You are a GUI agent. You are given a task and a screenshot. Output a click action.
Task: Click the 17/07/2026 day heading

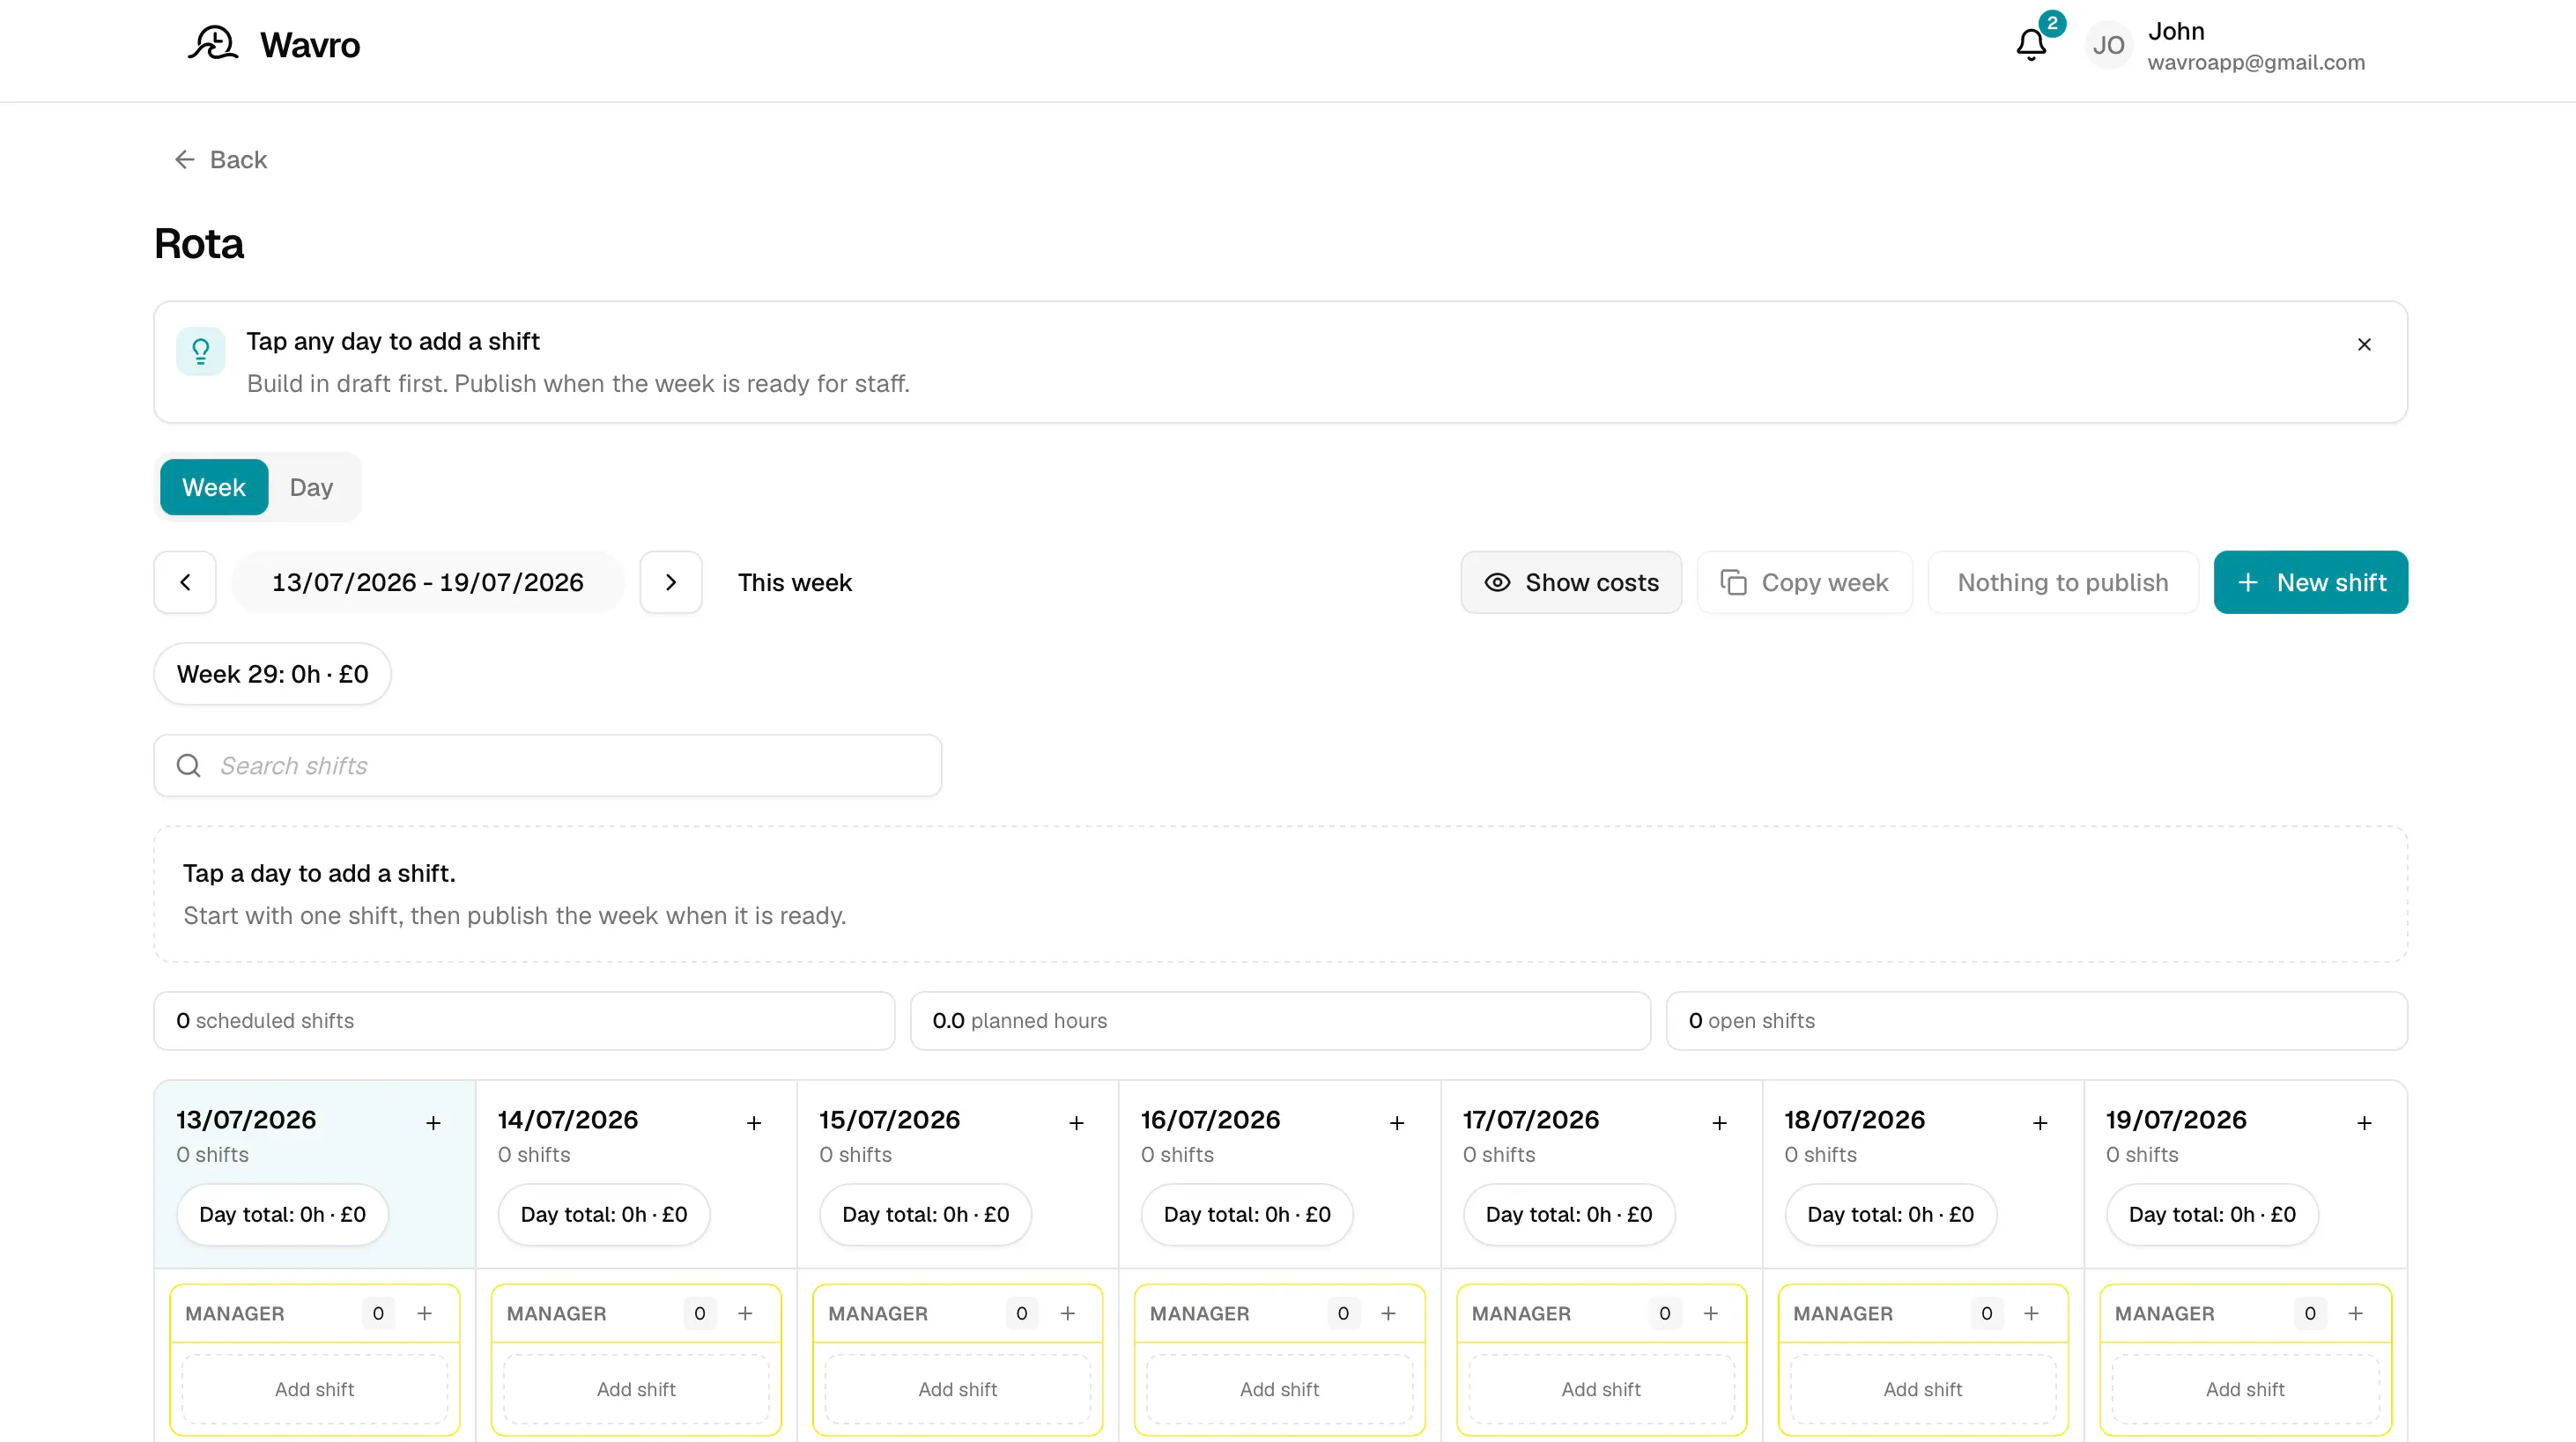click(x=1531, y=1120)
